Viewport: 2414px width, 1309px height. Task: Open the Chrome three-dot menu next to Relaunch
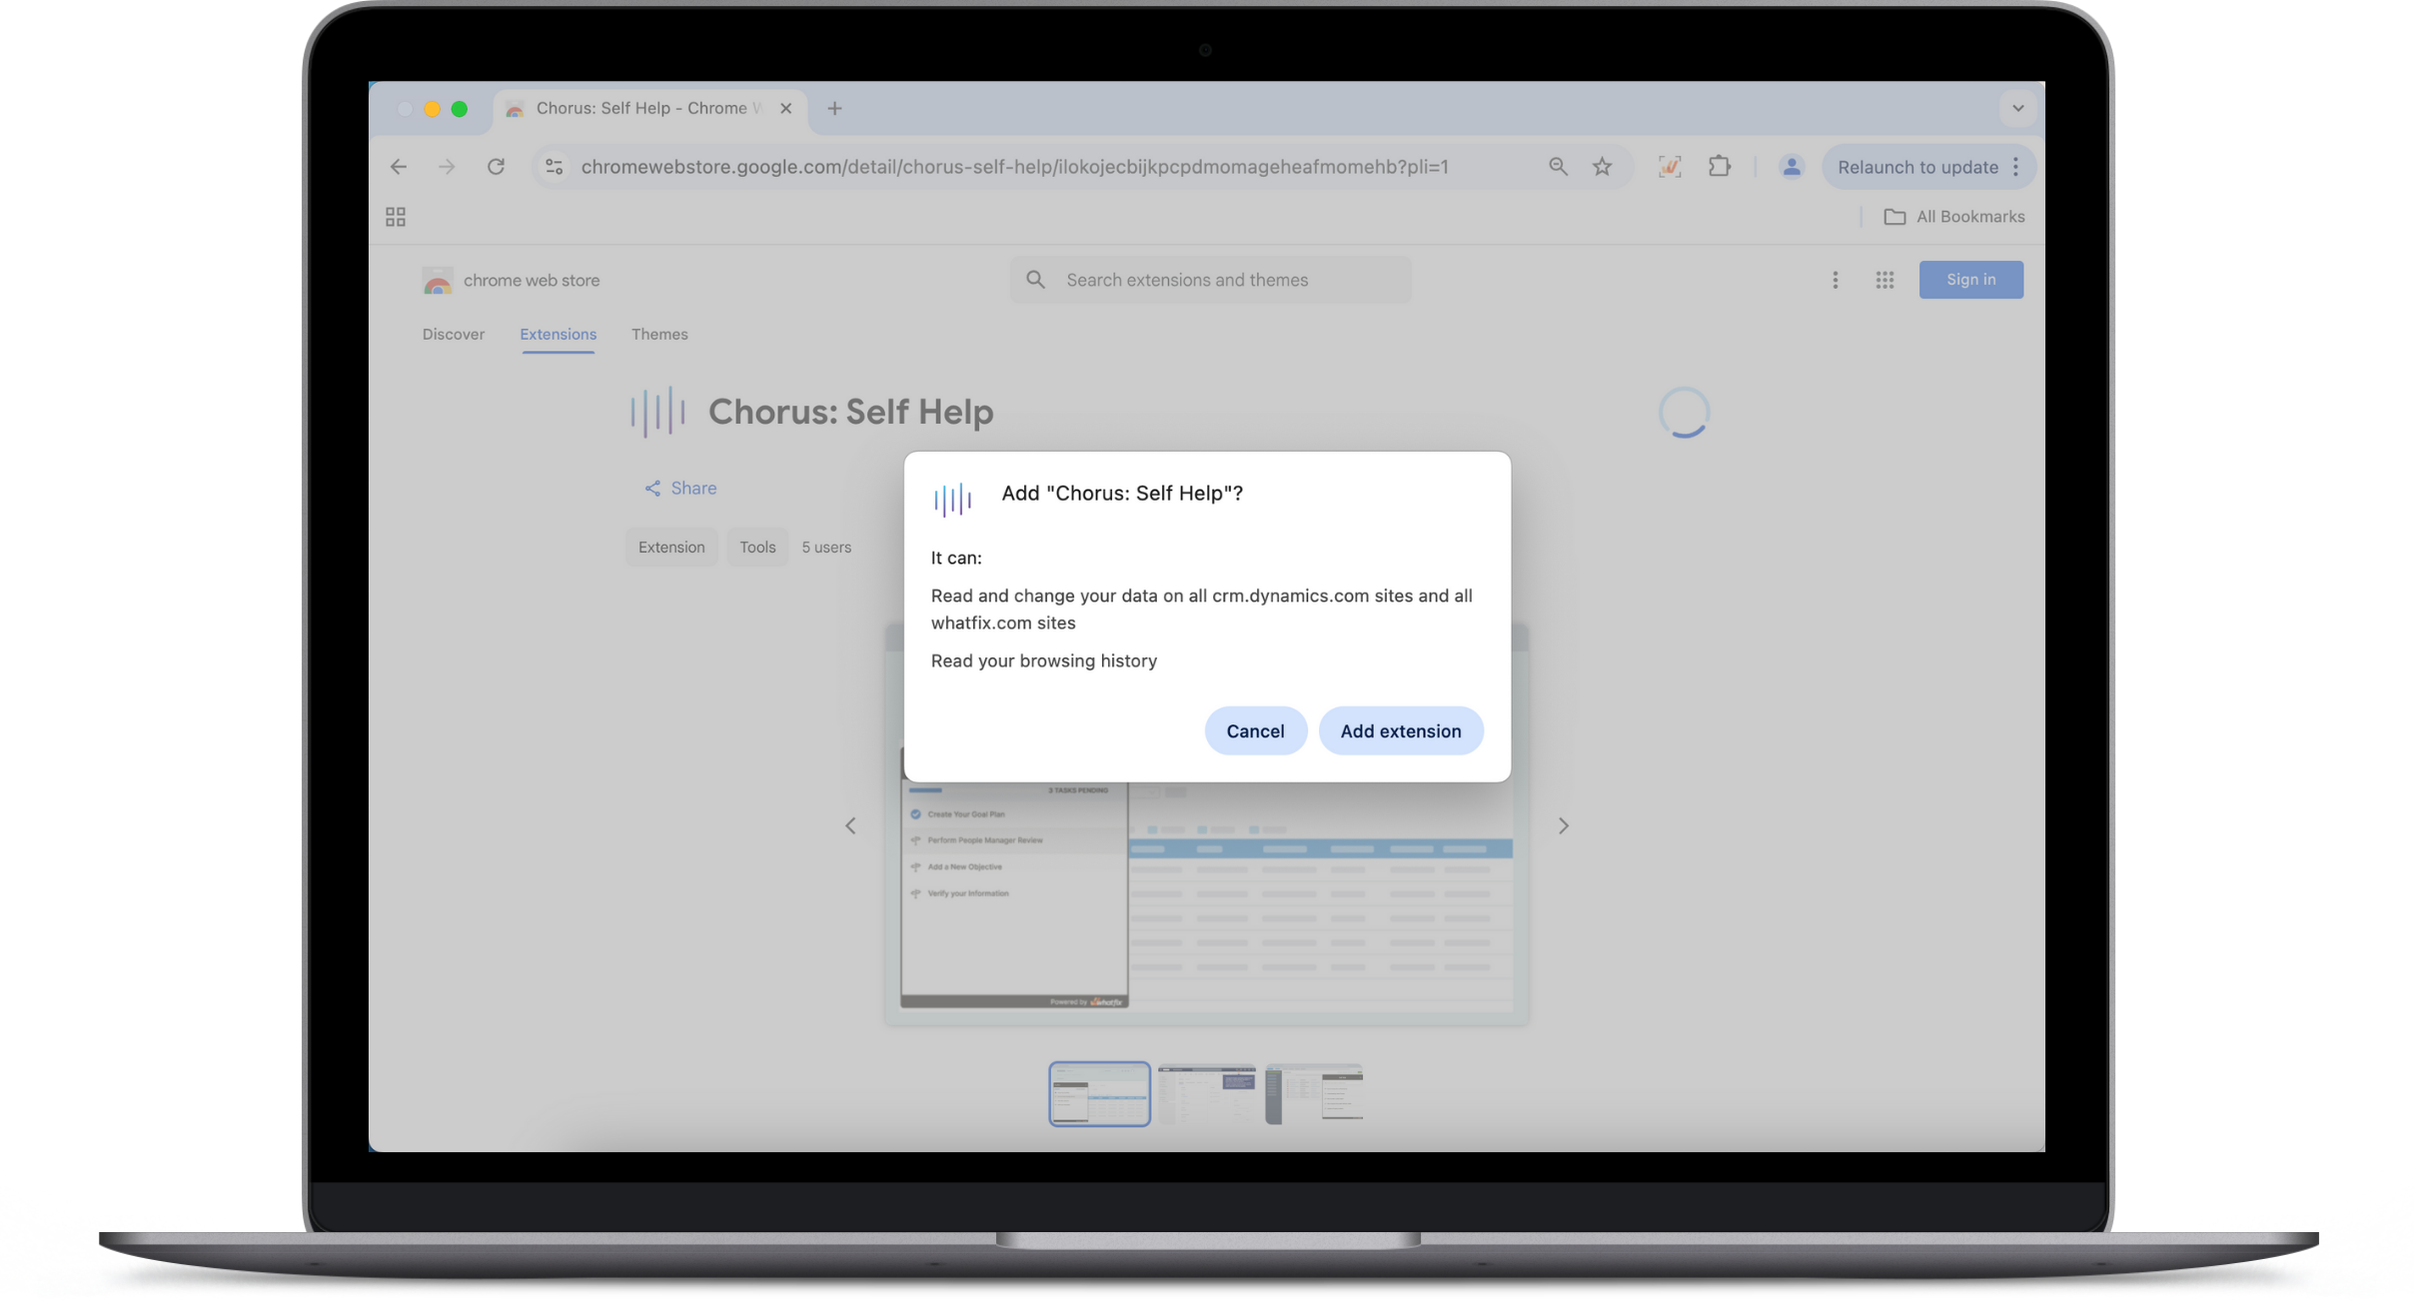coord(2016,167)
